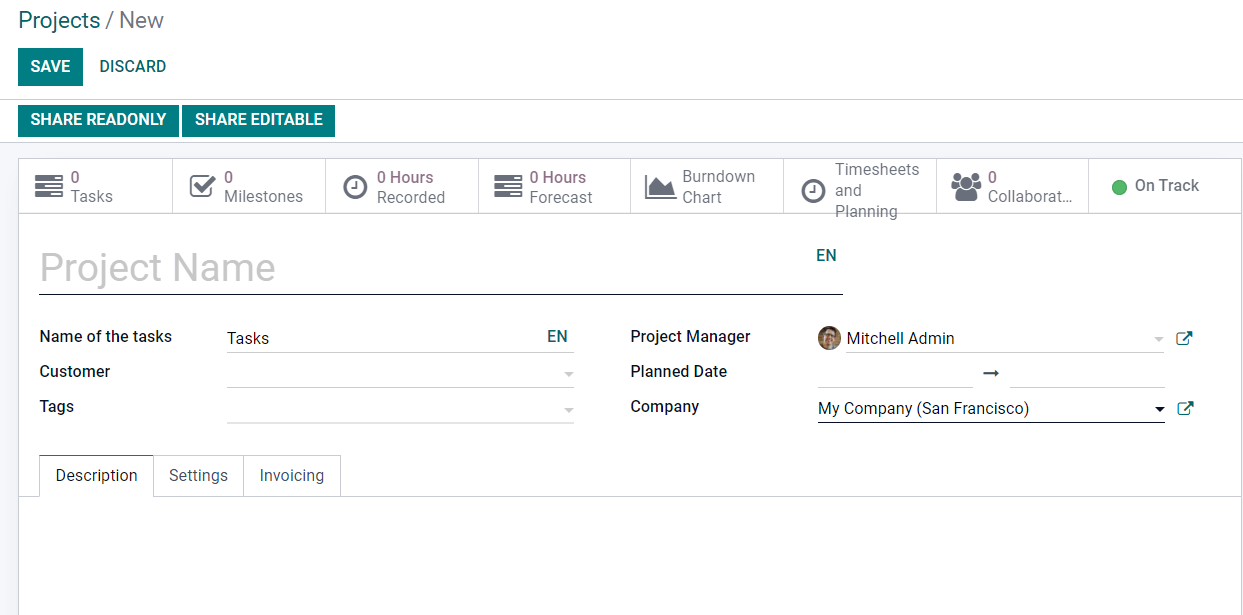Image resolution: width=1243 pixels, height=615 pixels.
Task: Click the planned date arrow separator
Action: (991, 373)
